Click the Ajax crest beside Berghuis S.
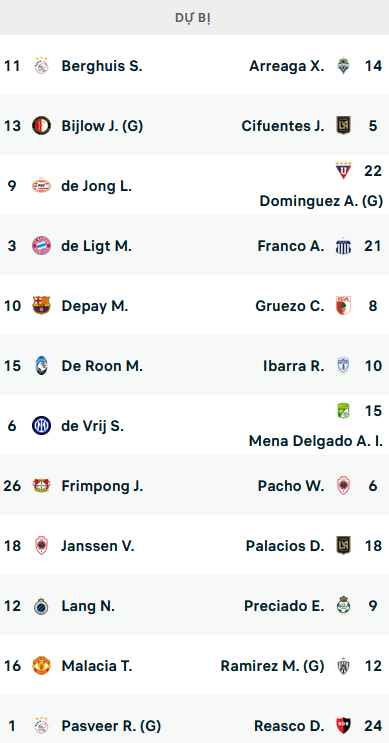The height and width of the screenshot is (743, 389). pyautogui.click(x=41, y=66)
